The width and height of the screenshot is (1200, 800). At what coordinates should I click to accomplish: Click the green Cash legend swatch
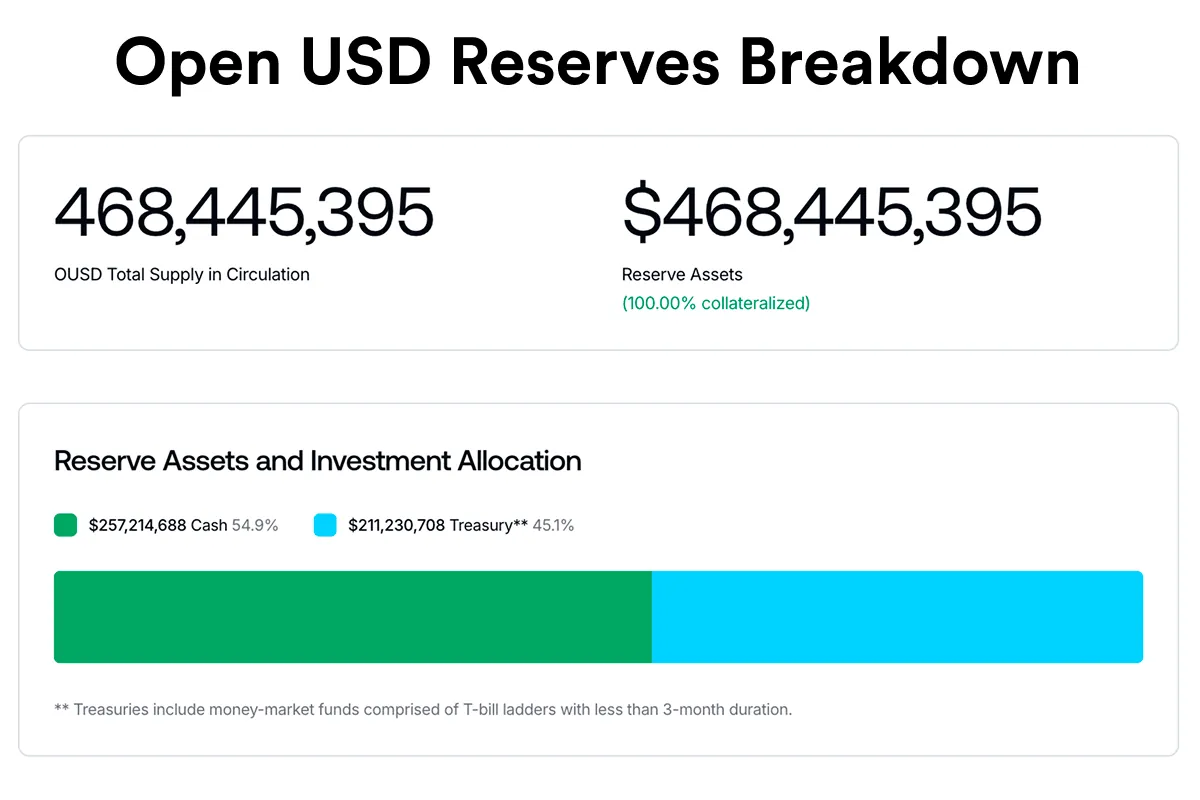(65, 525)
